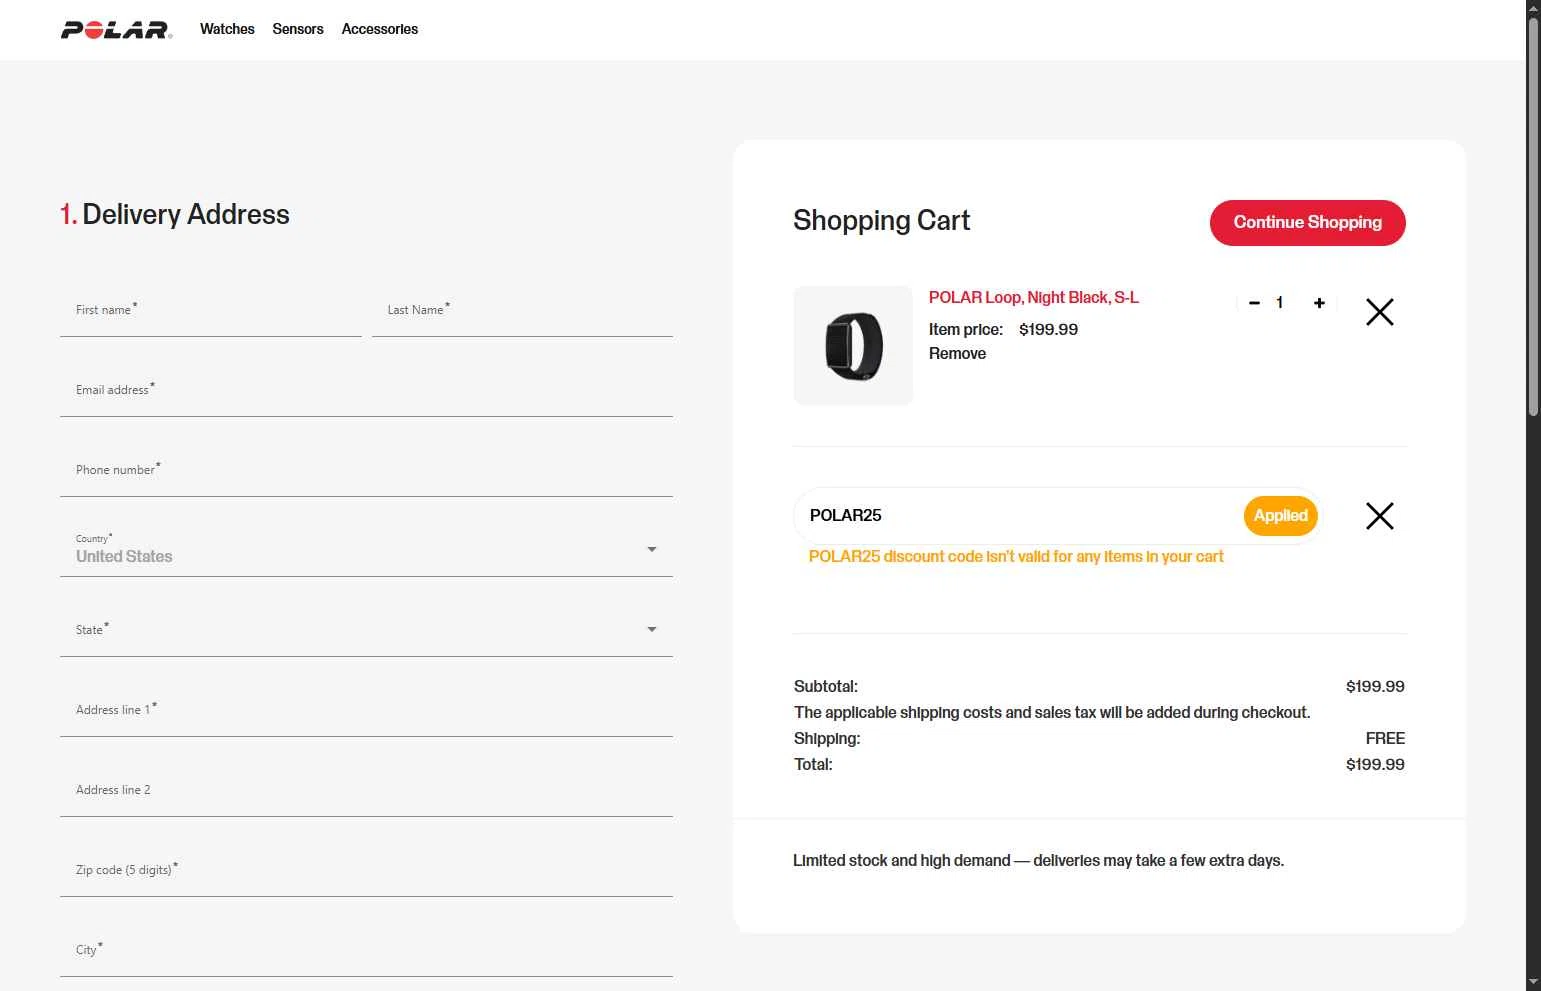This screenshot has height=991, width=1541.
Task: Open the Country dropdown
Action: (366, 550)
